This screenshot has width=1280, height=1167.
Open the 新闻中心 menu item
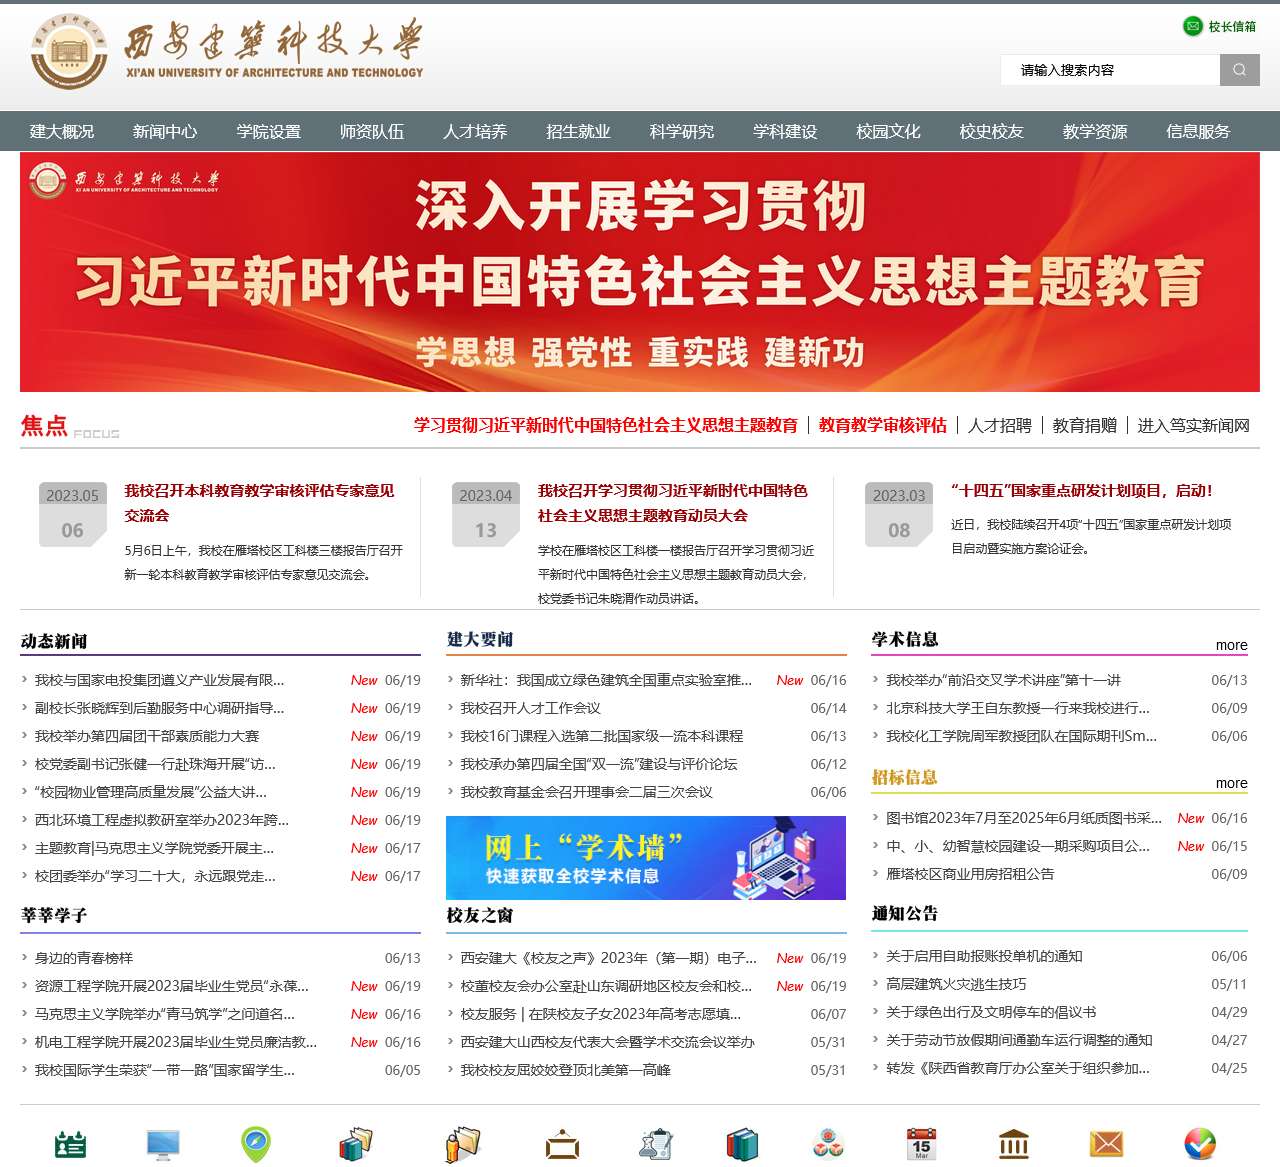tap(164, 131)
